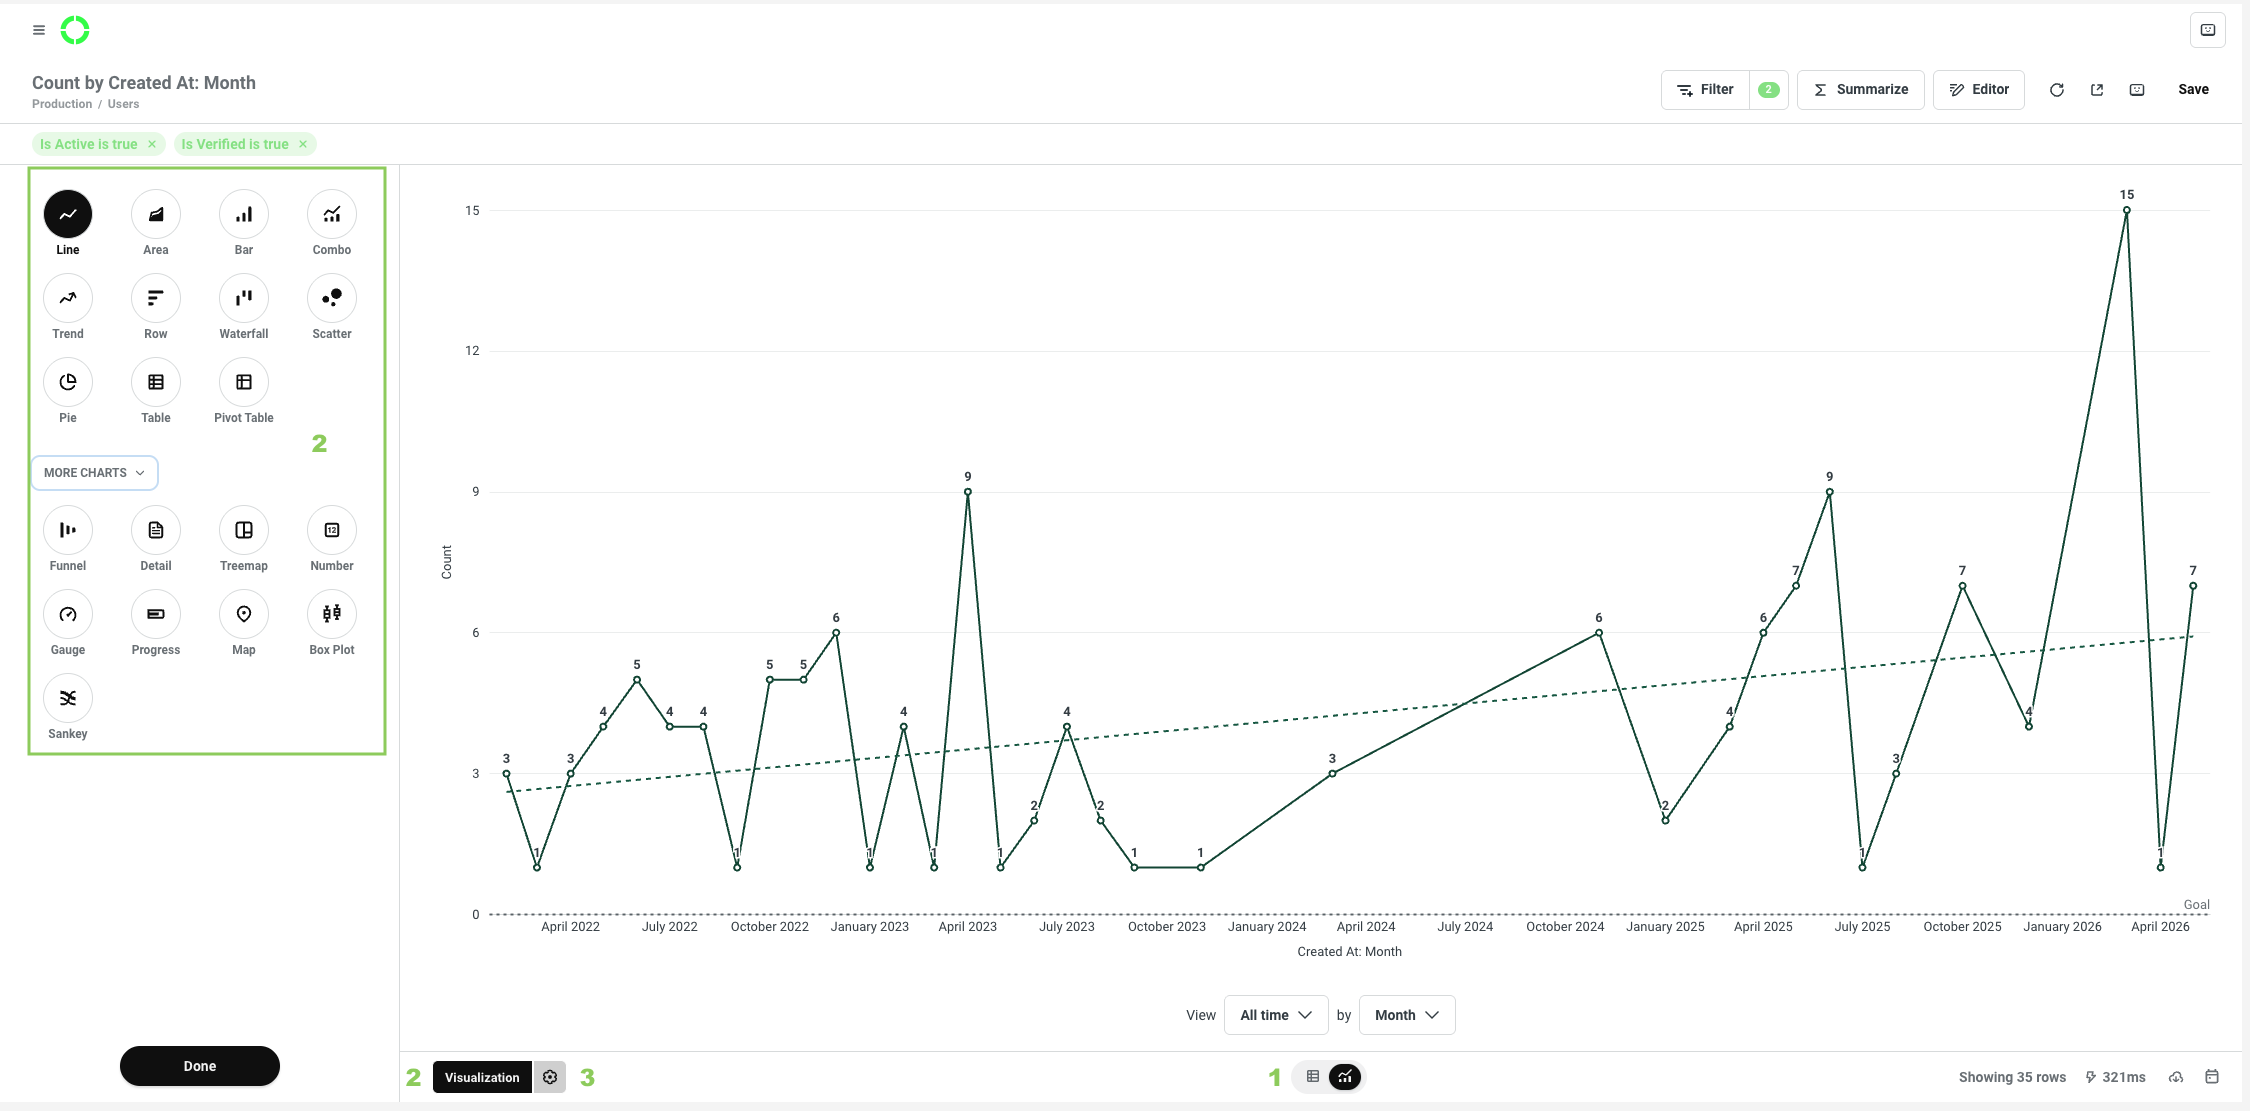Select the Scatter chart visualization
Image resolution: width=2250 pixels, height=1111 pixels.
[x=332, y=298]
